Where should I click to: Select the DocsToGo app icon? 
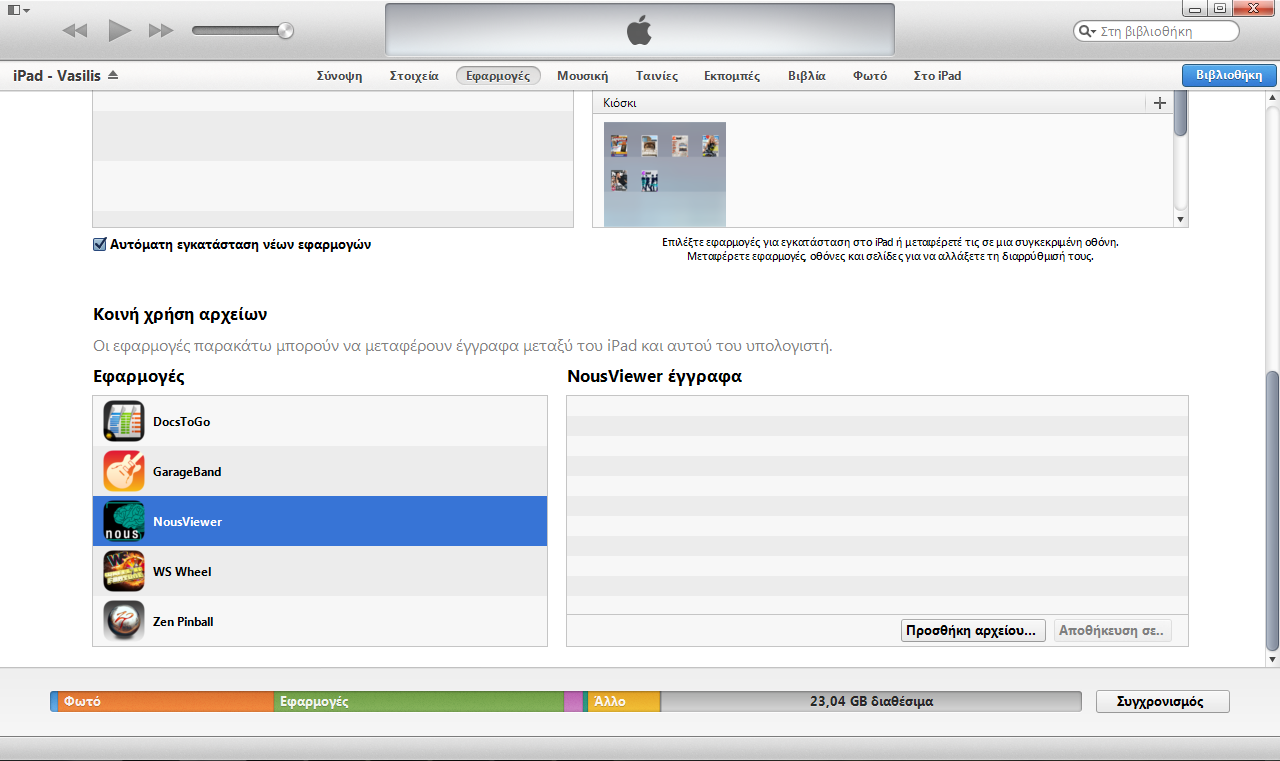[x=124, y=421]
